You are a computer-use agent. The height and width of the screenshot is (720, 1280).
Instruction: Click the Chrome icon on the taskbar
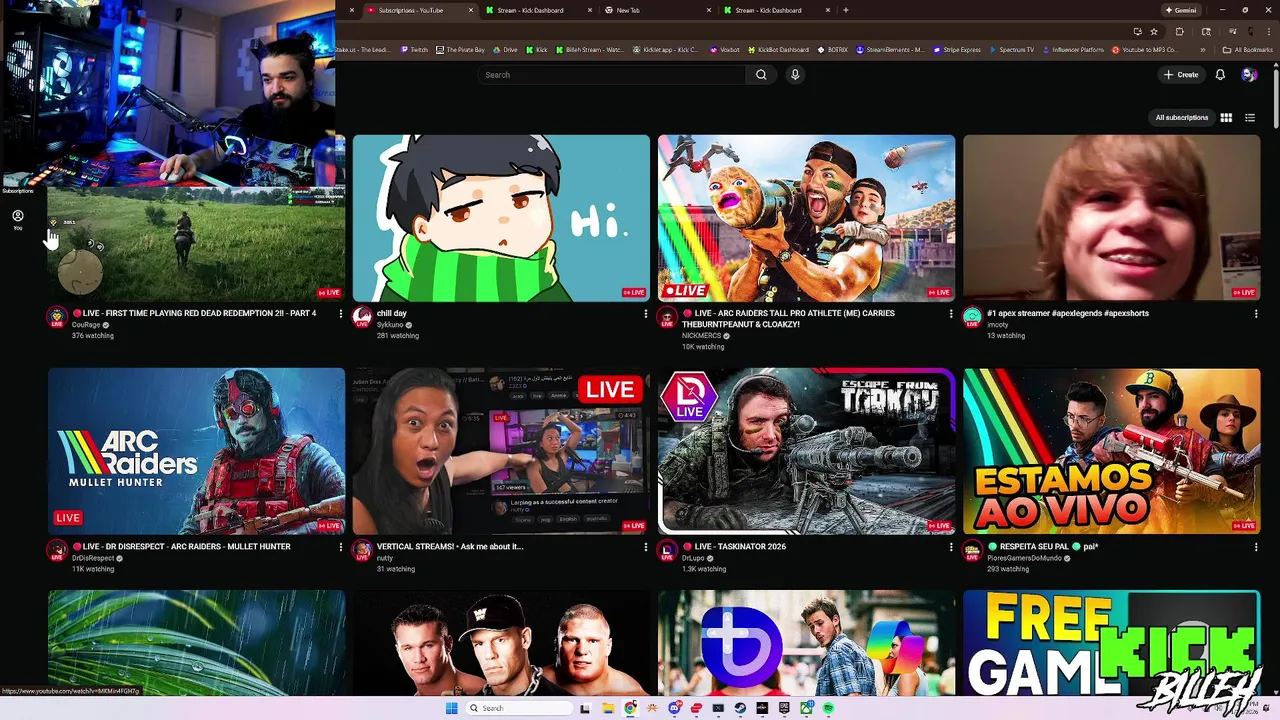[630, 708]
